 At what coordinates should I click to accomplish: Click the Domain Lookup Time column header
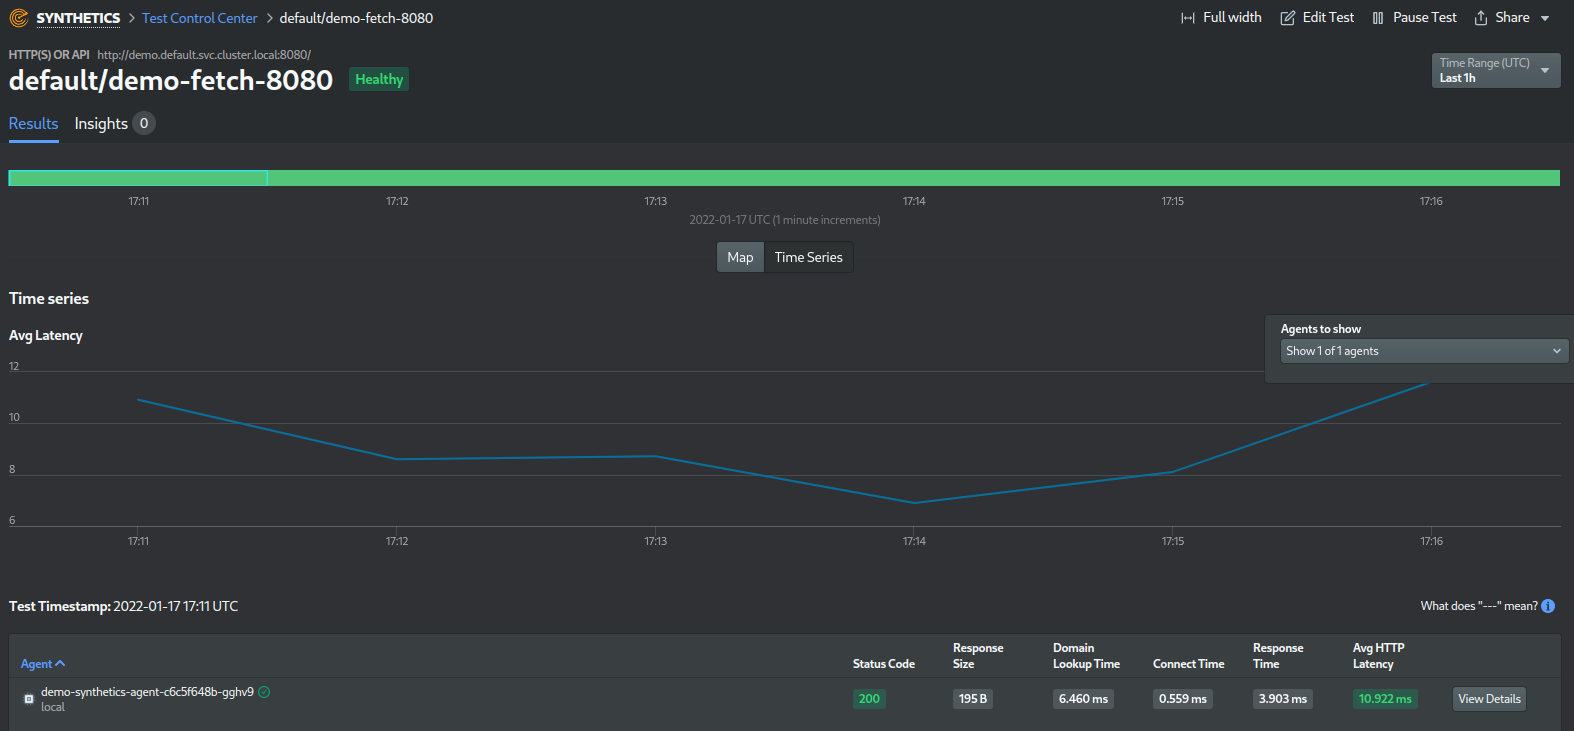1086,656
